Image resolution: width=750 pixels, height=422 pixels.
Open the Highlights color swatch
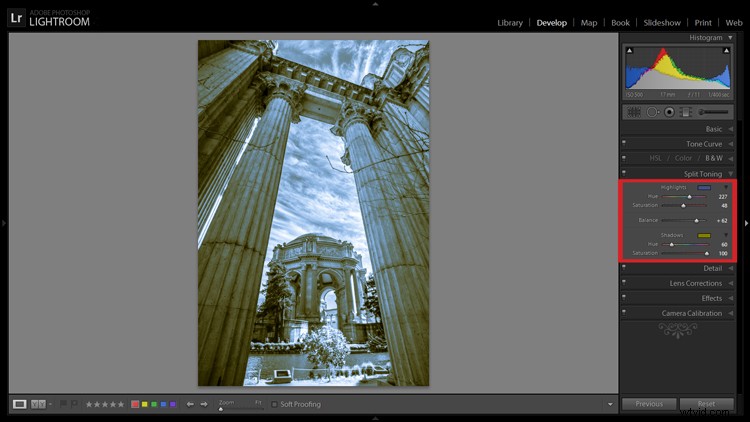[704, 188]
